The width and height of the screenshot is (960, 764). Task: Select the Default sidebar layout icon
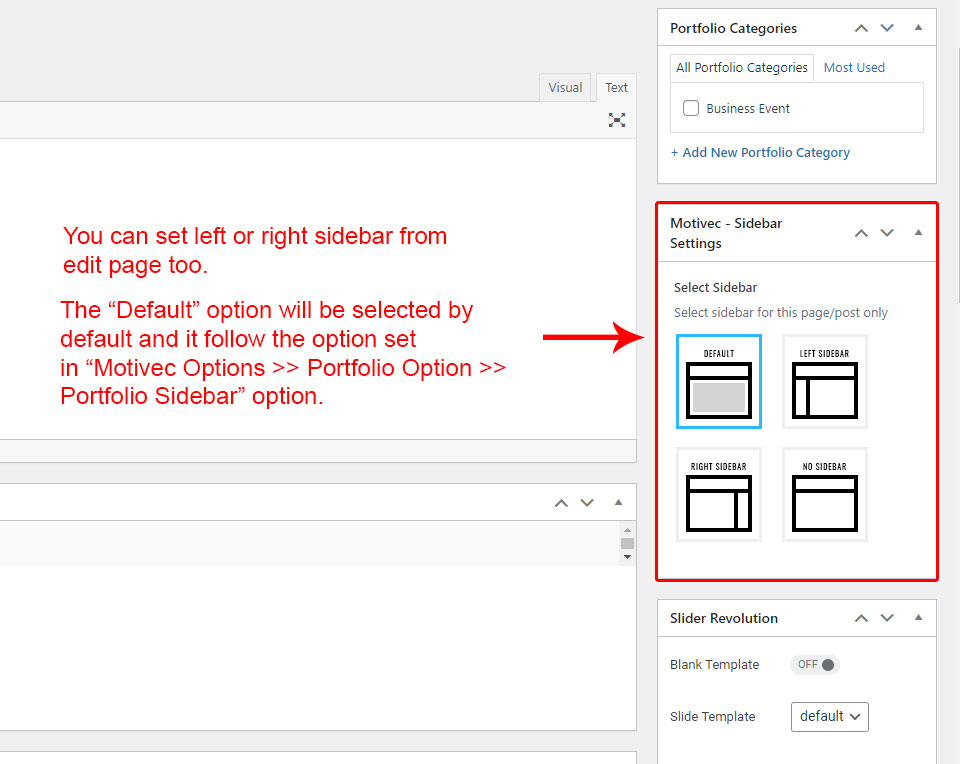tap(718, 382)
